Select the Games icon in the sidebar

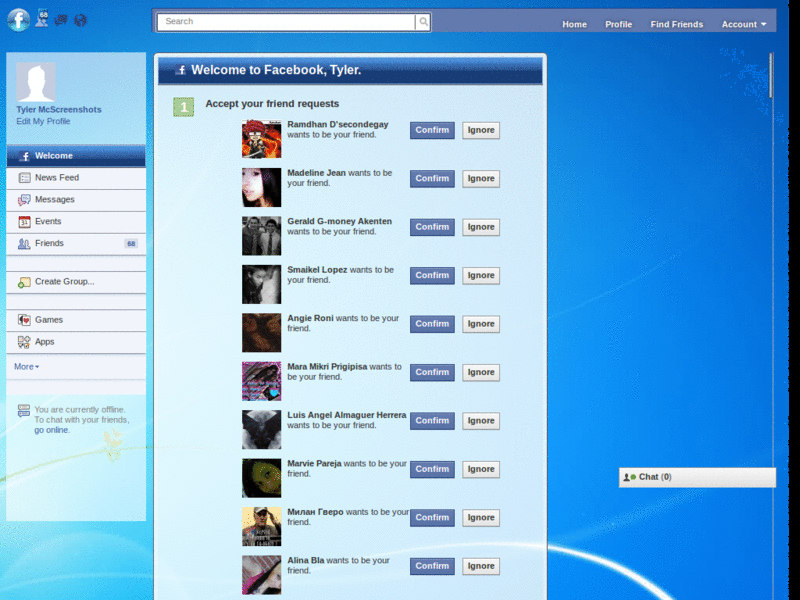pyautogui.click(x=25, y=320)
